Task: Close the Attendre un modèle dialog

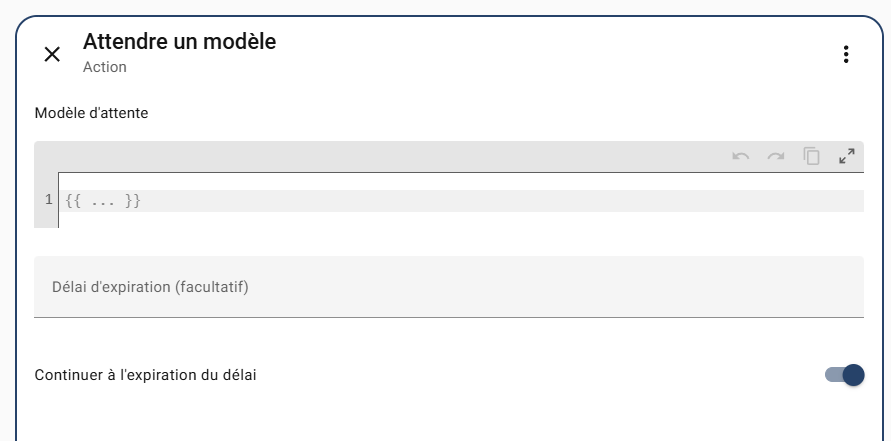Action: [x=52, y=54]
